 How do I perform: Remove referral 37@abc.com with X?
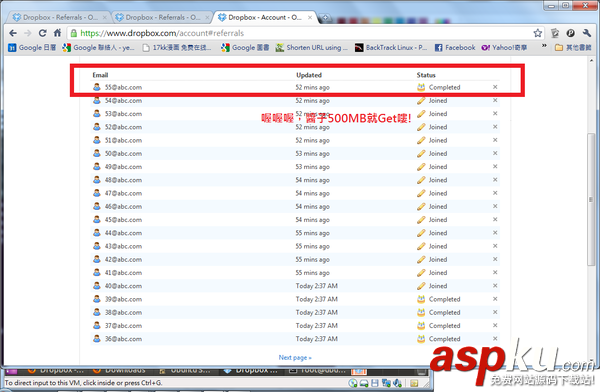click(x=495, y=325)
